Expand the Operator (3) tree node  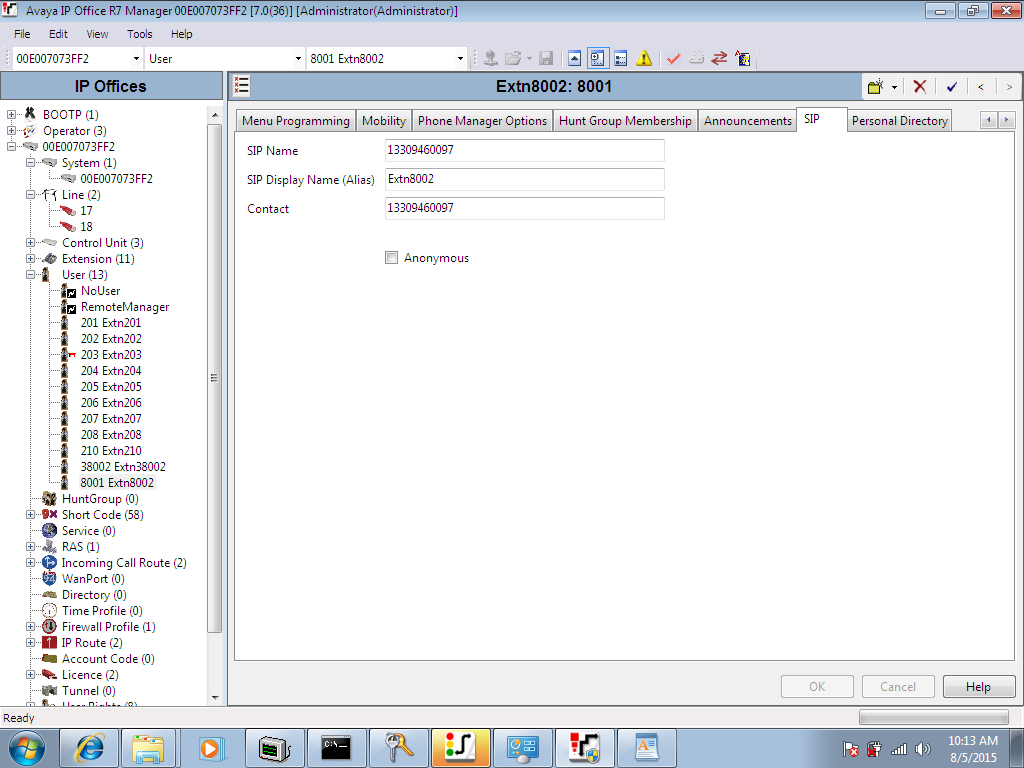[11, 131]
